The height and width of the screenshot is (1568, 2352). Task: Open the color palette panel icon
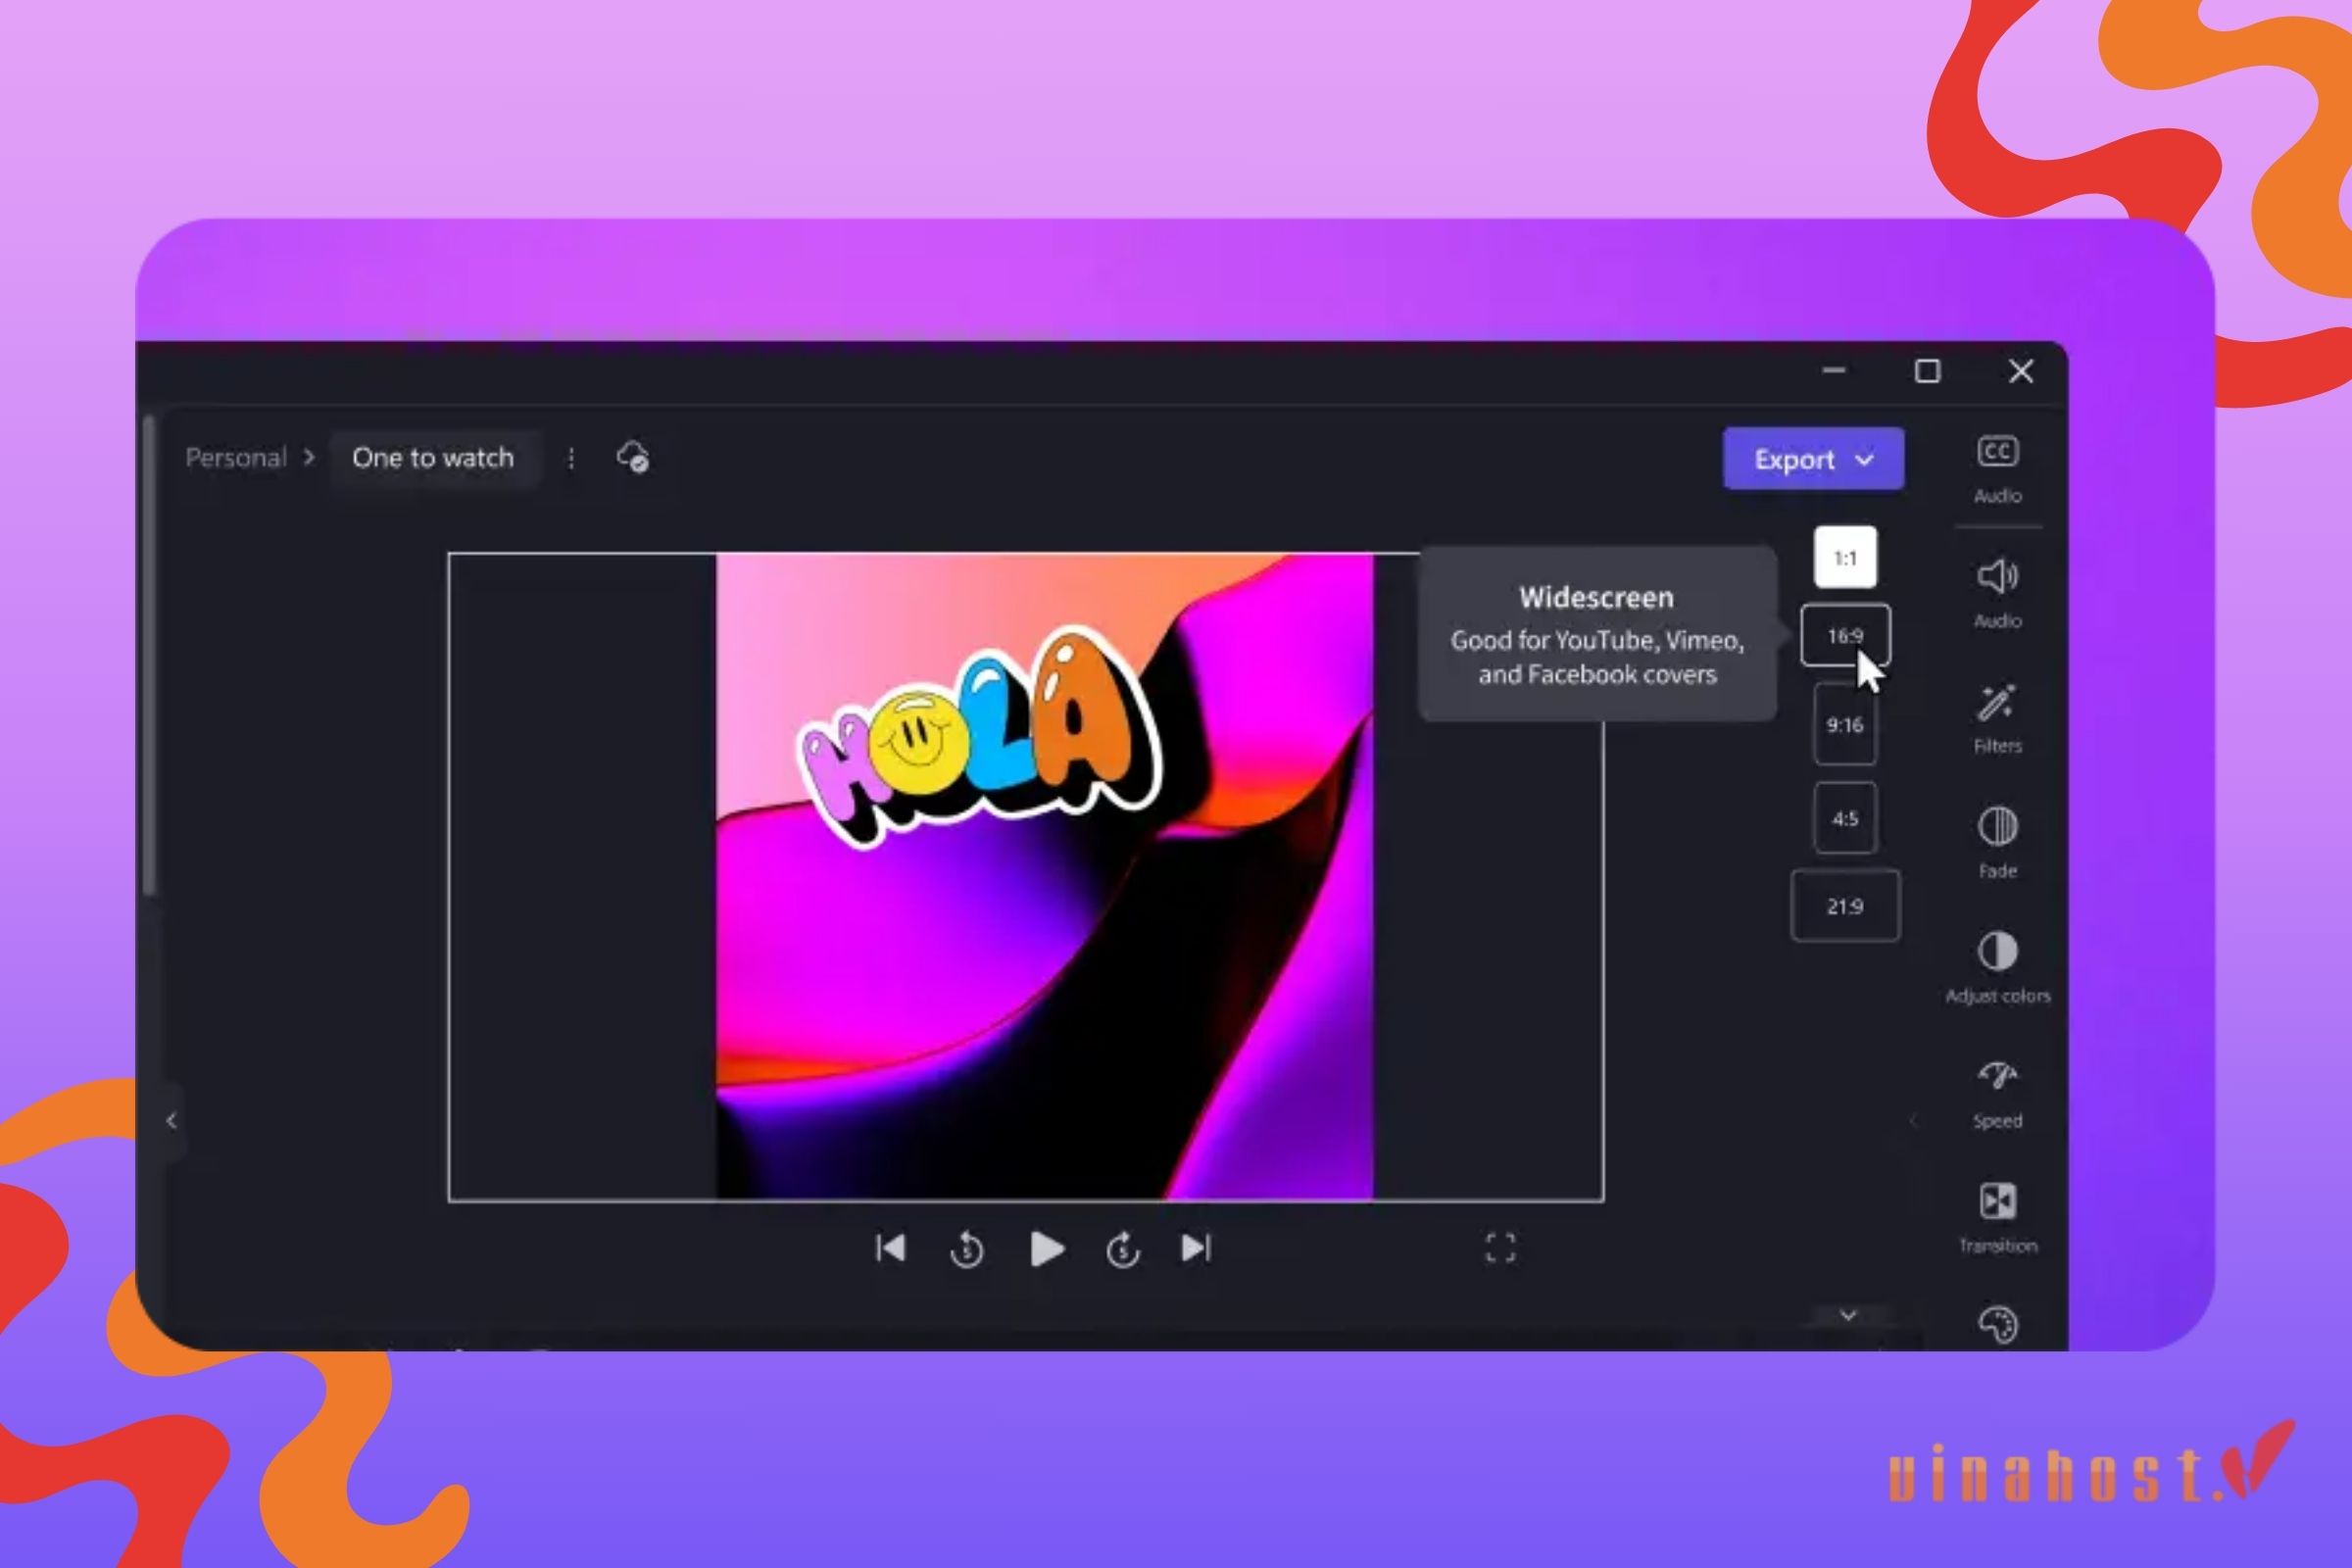[x=1997, y=1325]
